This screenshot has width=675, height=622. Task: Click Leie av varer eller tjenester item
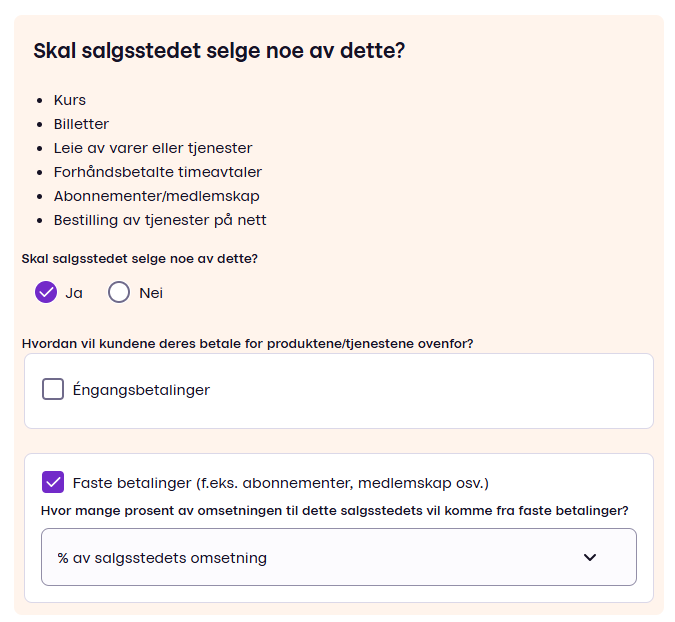[x=153, y=148]
